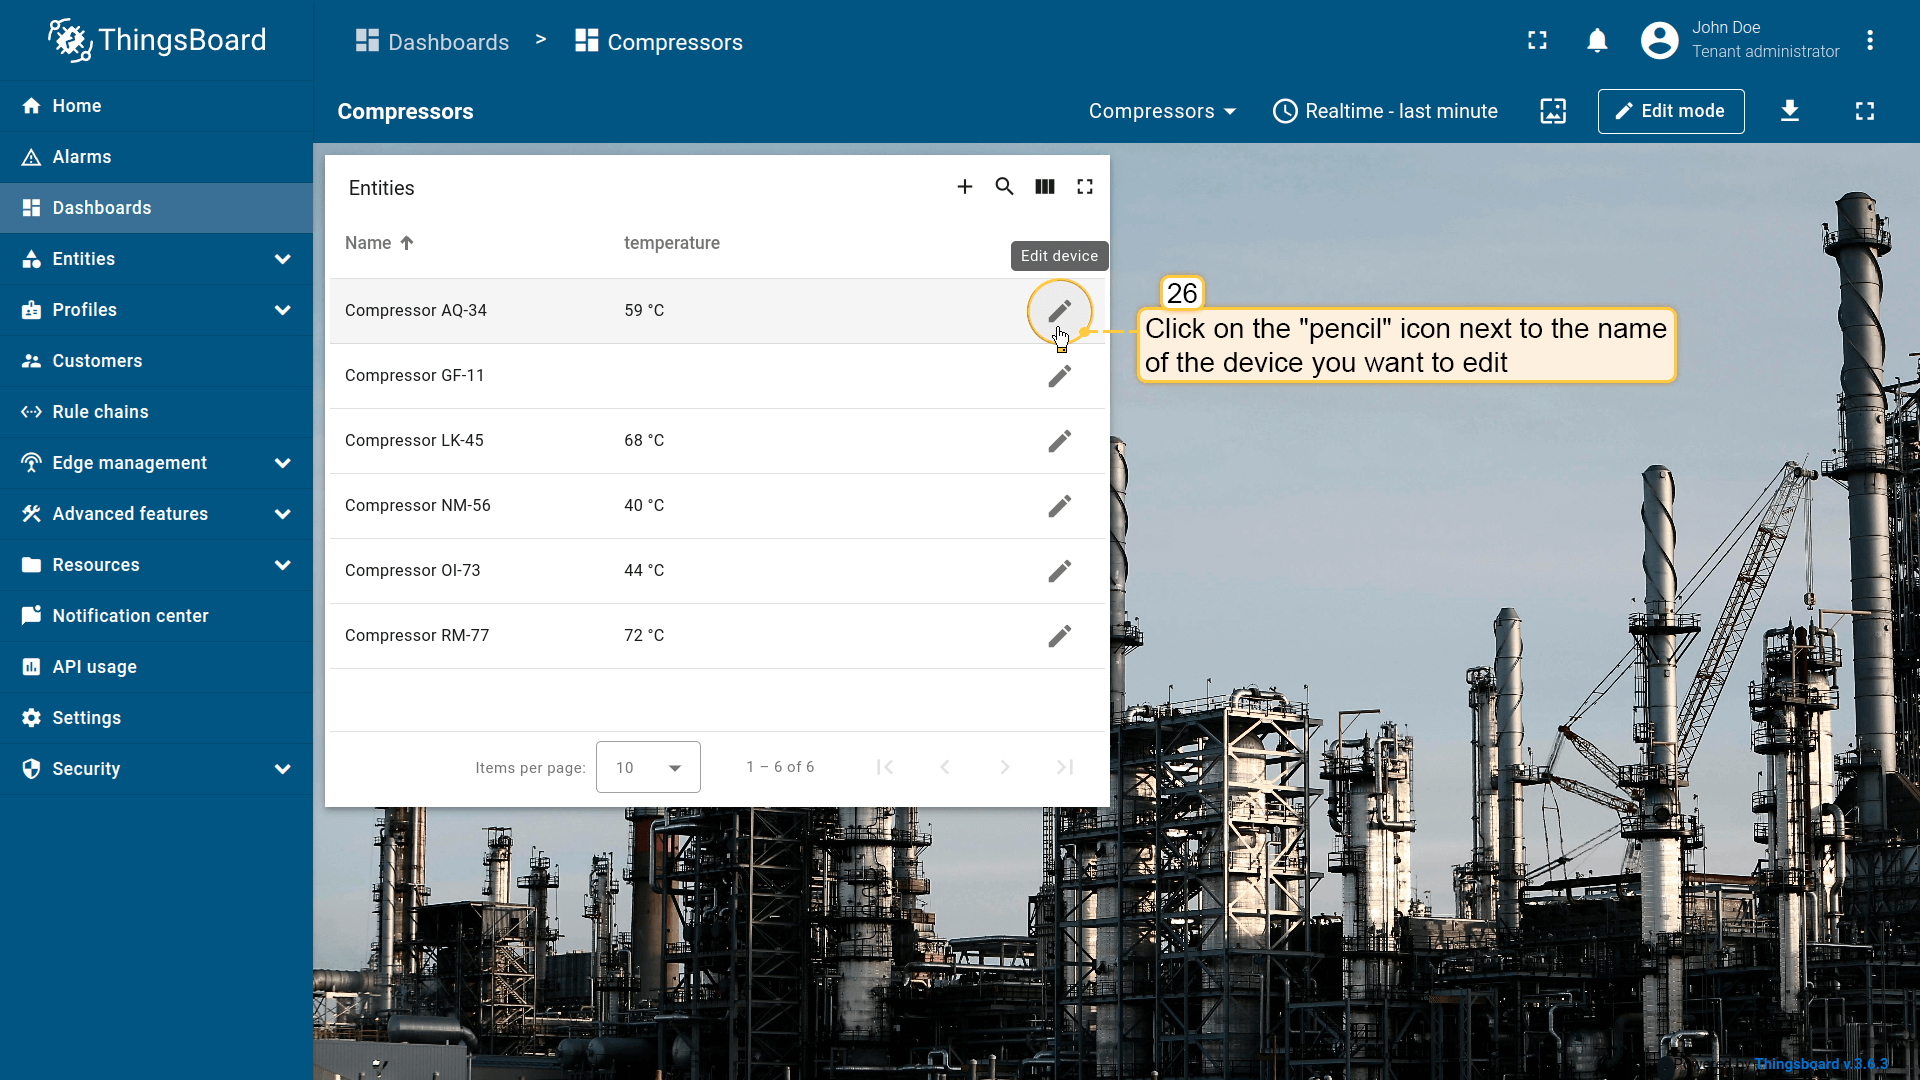The width and height of the screenshot is (1920, 1080).
Task: Enter Edit mode
Action: (x=1670, y=111)
